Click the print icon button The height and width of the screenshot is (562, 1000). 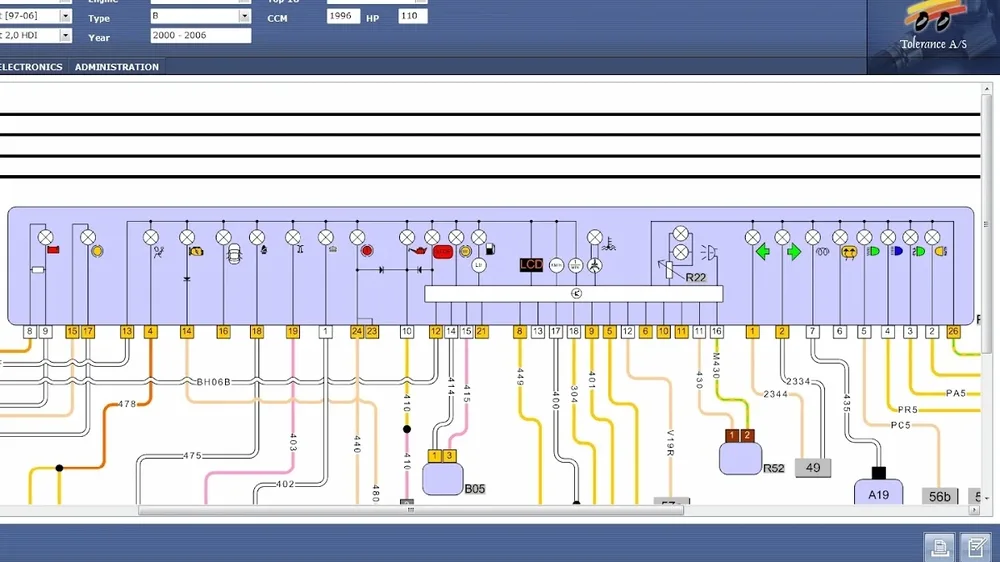coord(939,547)
